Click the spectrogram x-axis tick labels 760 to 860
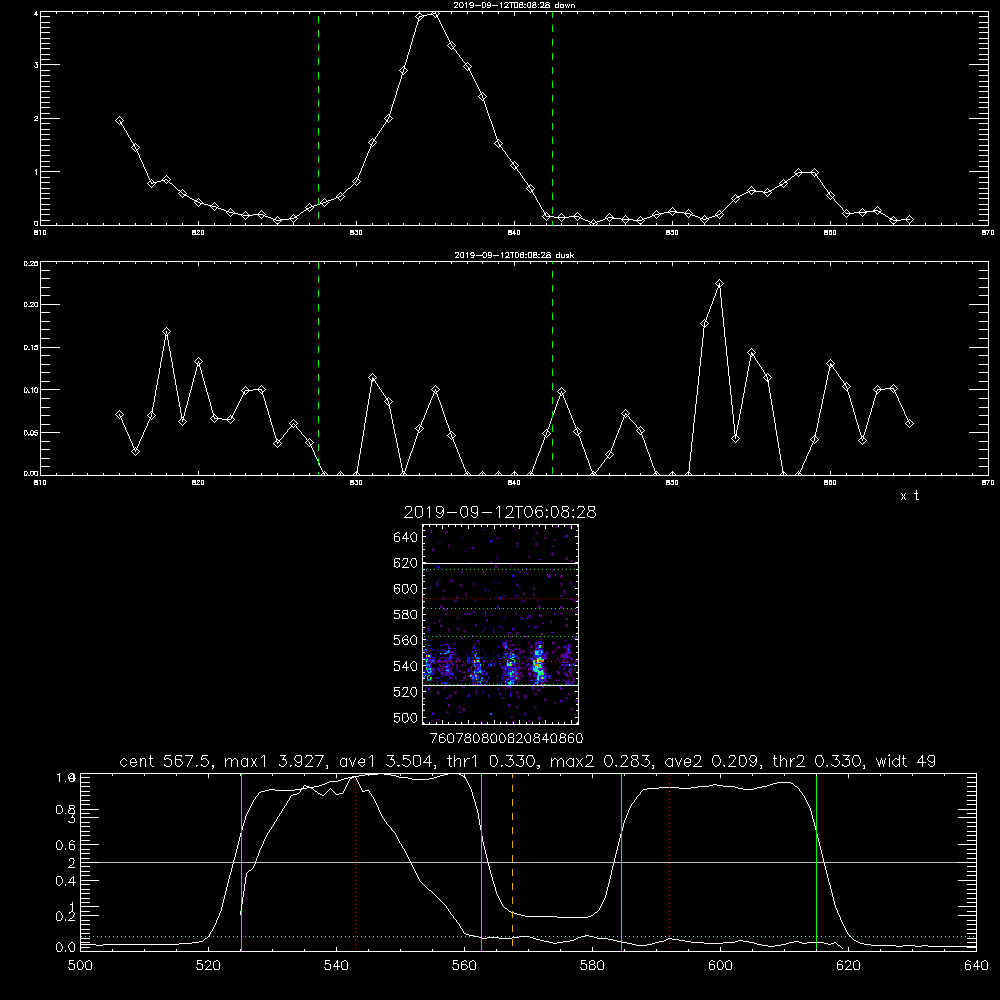Image resolution: width=1000 pixels, height=1000 pixels. tap(506, 739)
